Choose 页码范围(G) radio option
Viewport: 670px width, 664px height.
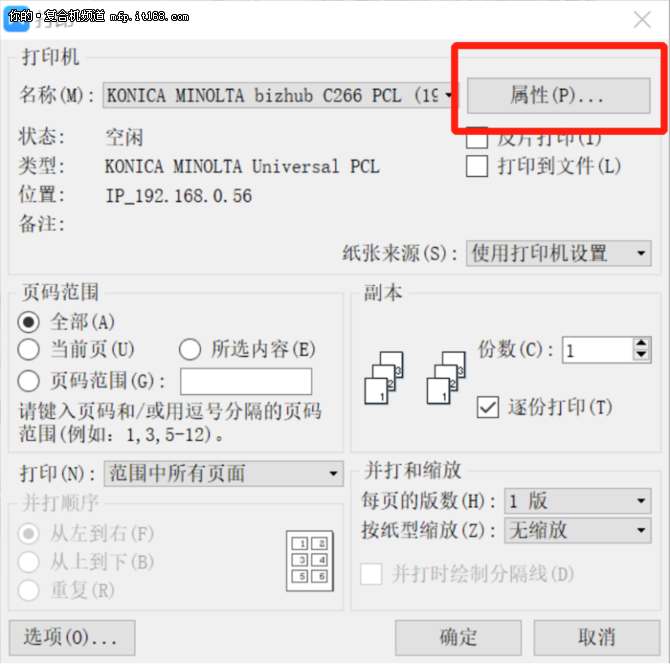click(x=29, y=381)
